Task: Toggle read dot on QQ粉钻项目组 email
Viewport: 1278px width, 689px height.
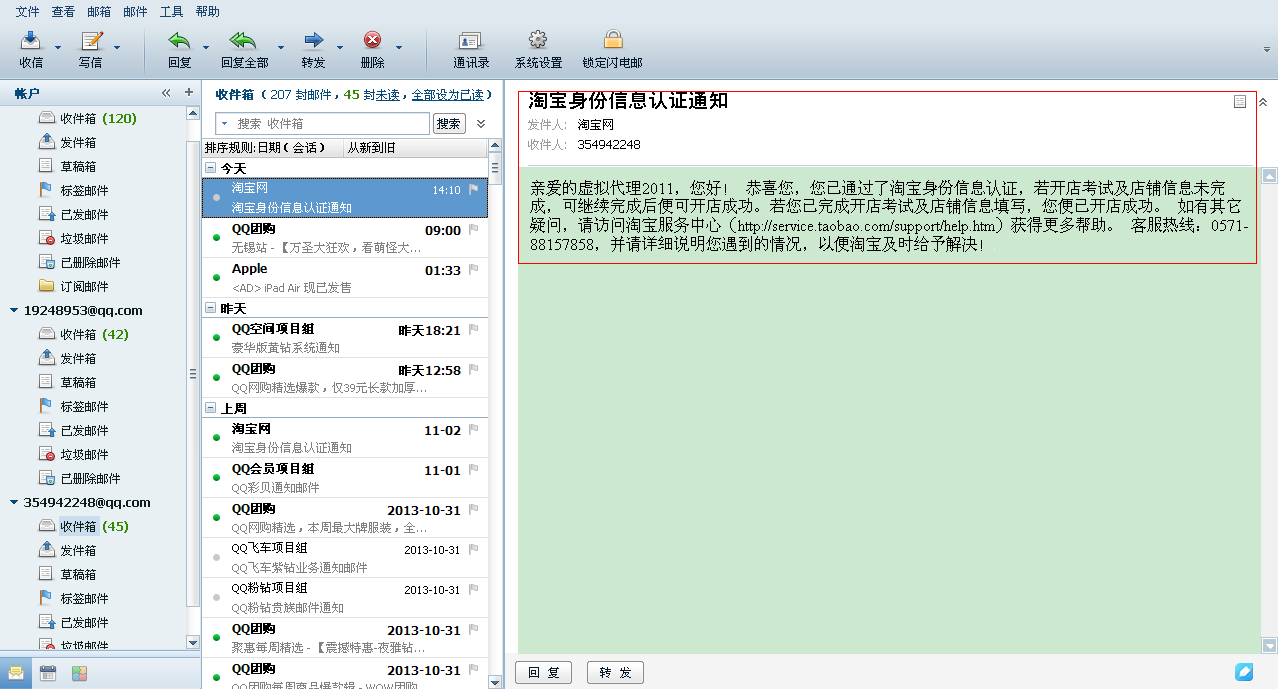Action: [x=217, y=597]
